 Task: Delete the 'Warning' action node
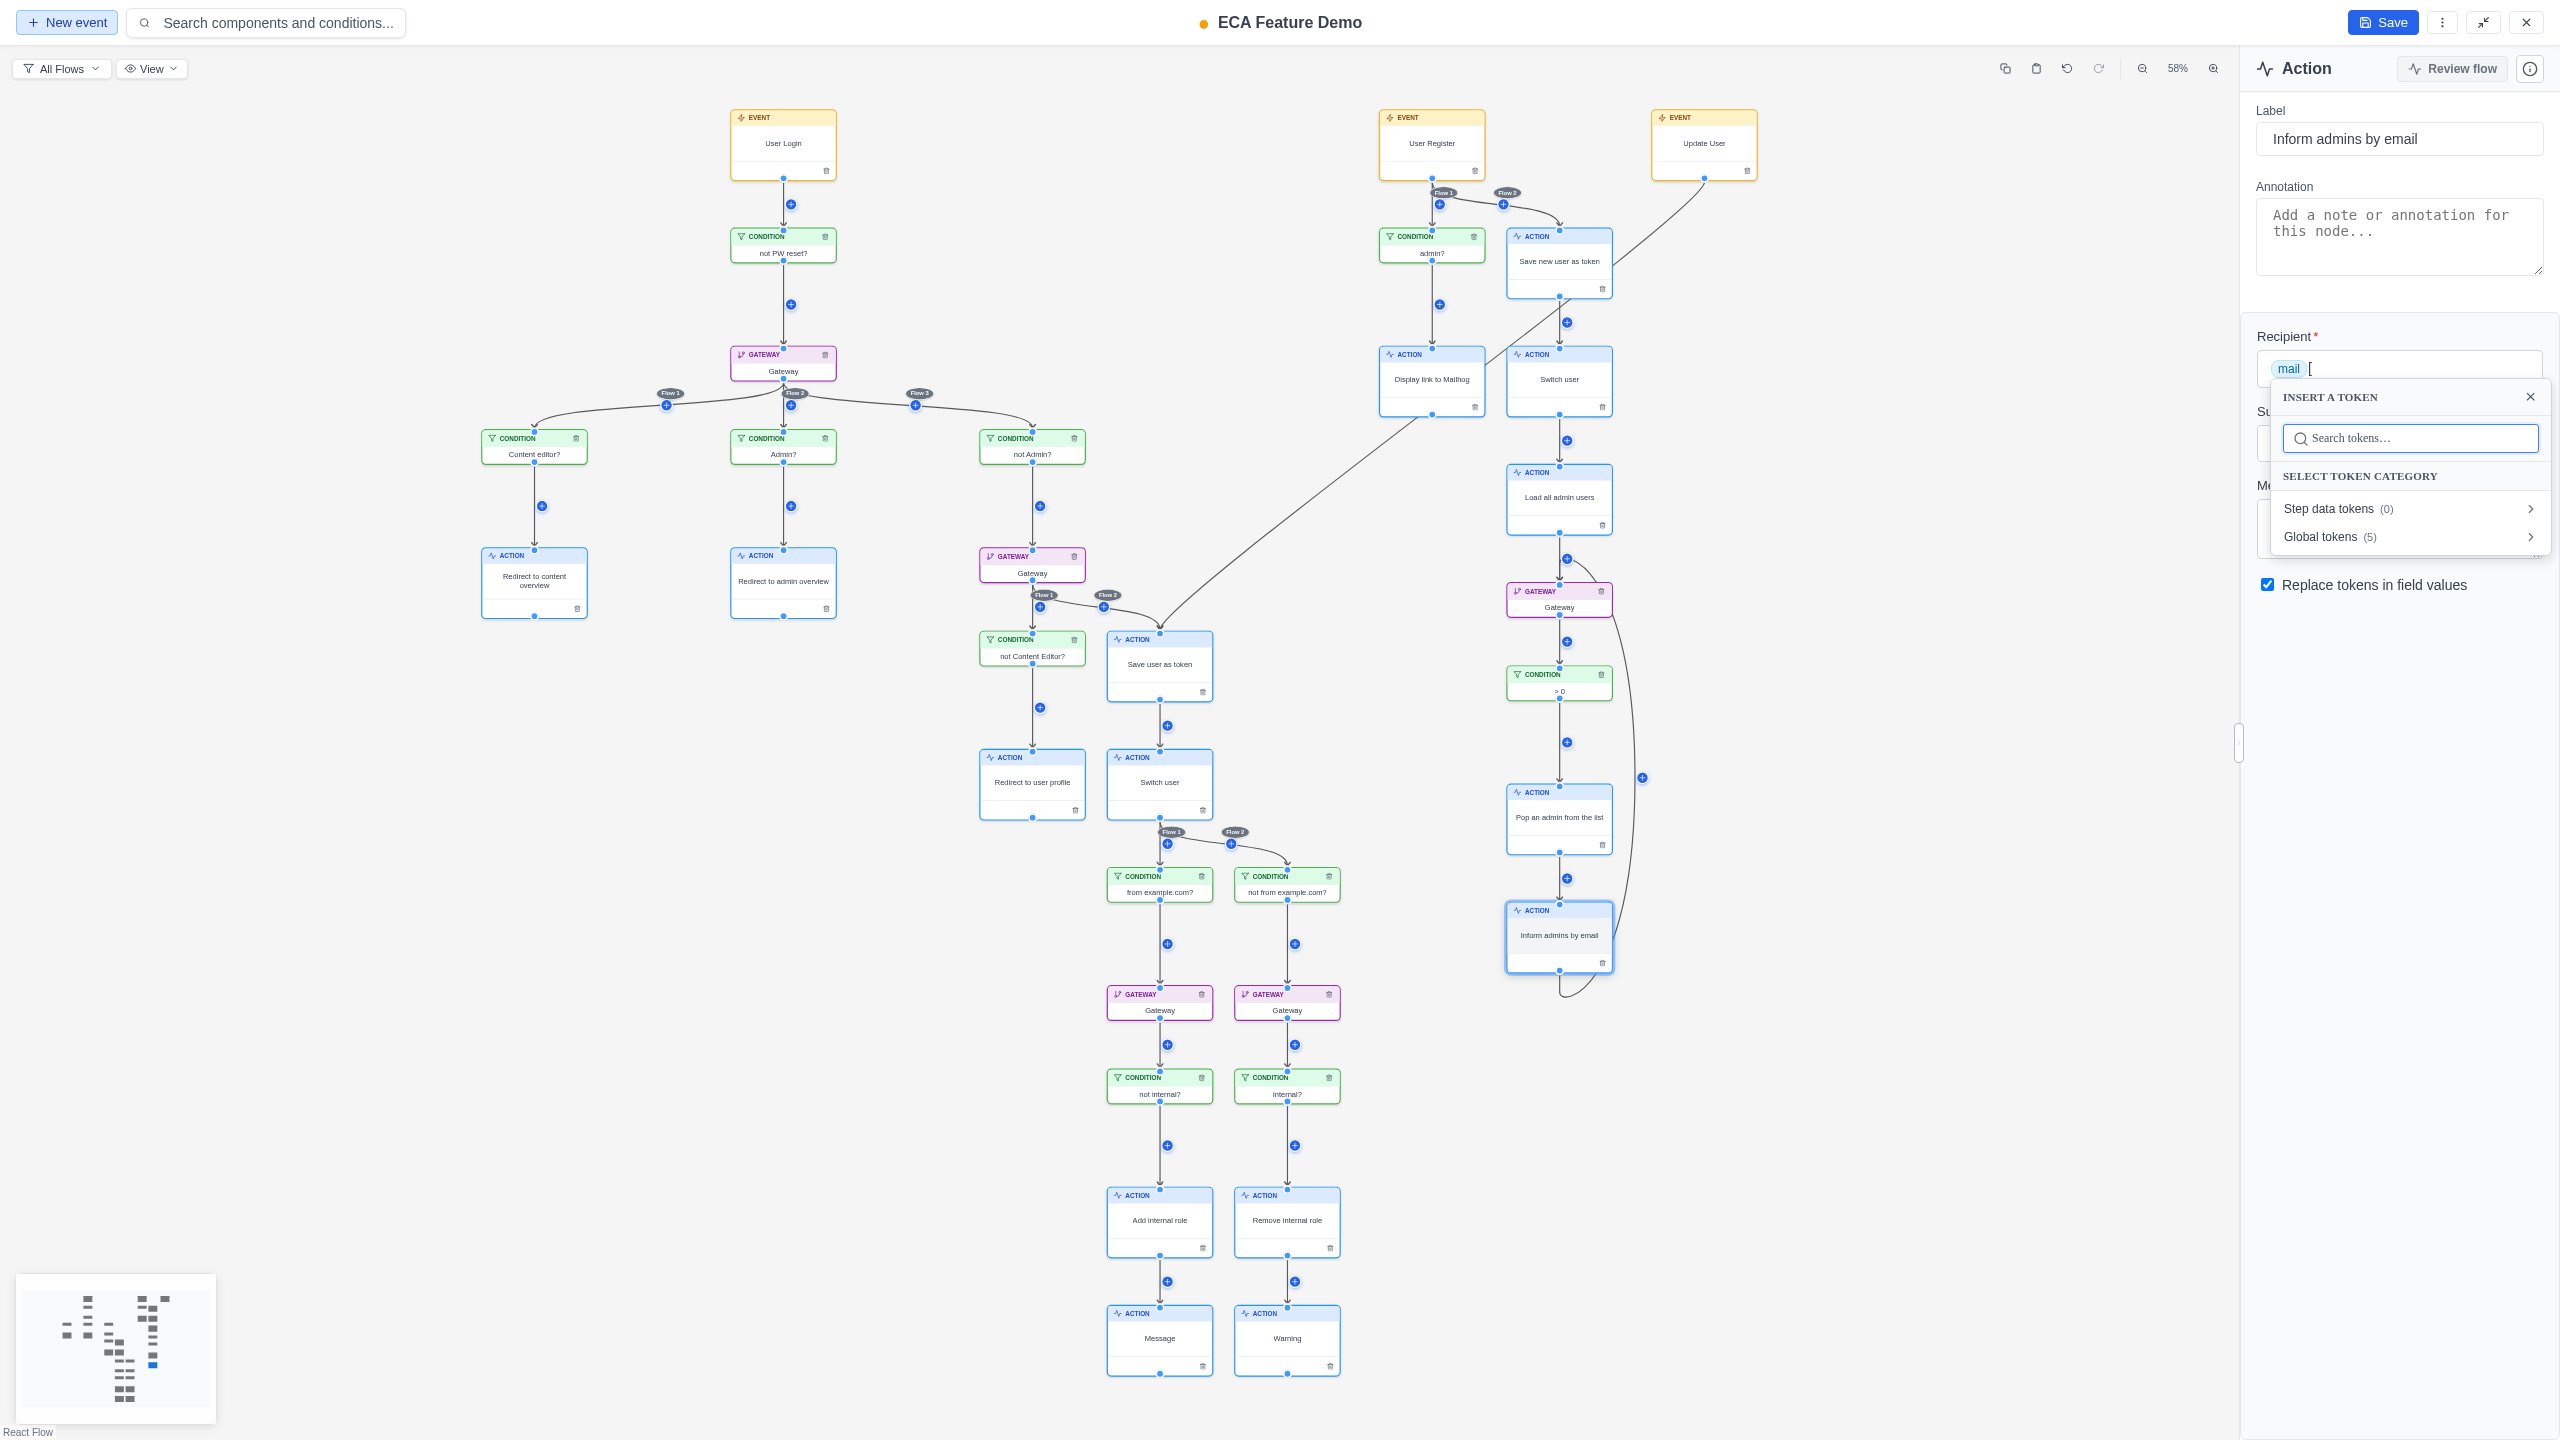tap(1330, 1366)
